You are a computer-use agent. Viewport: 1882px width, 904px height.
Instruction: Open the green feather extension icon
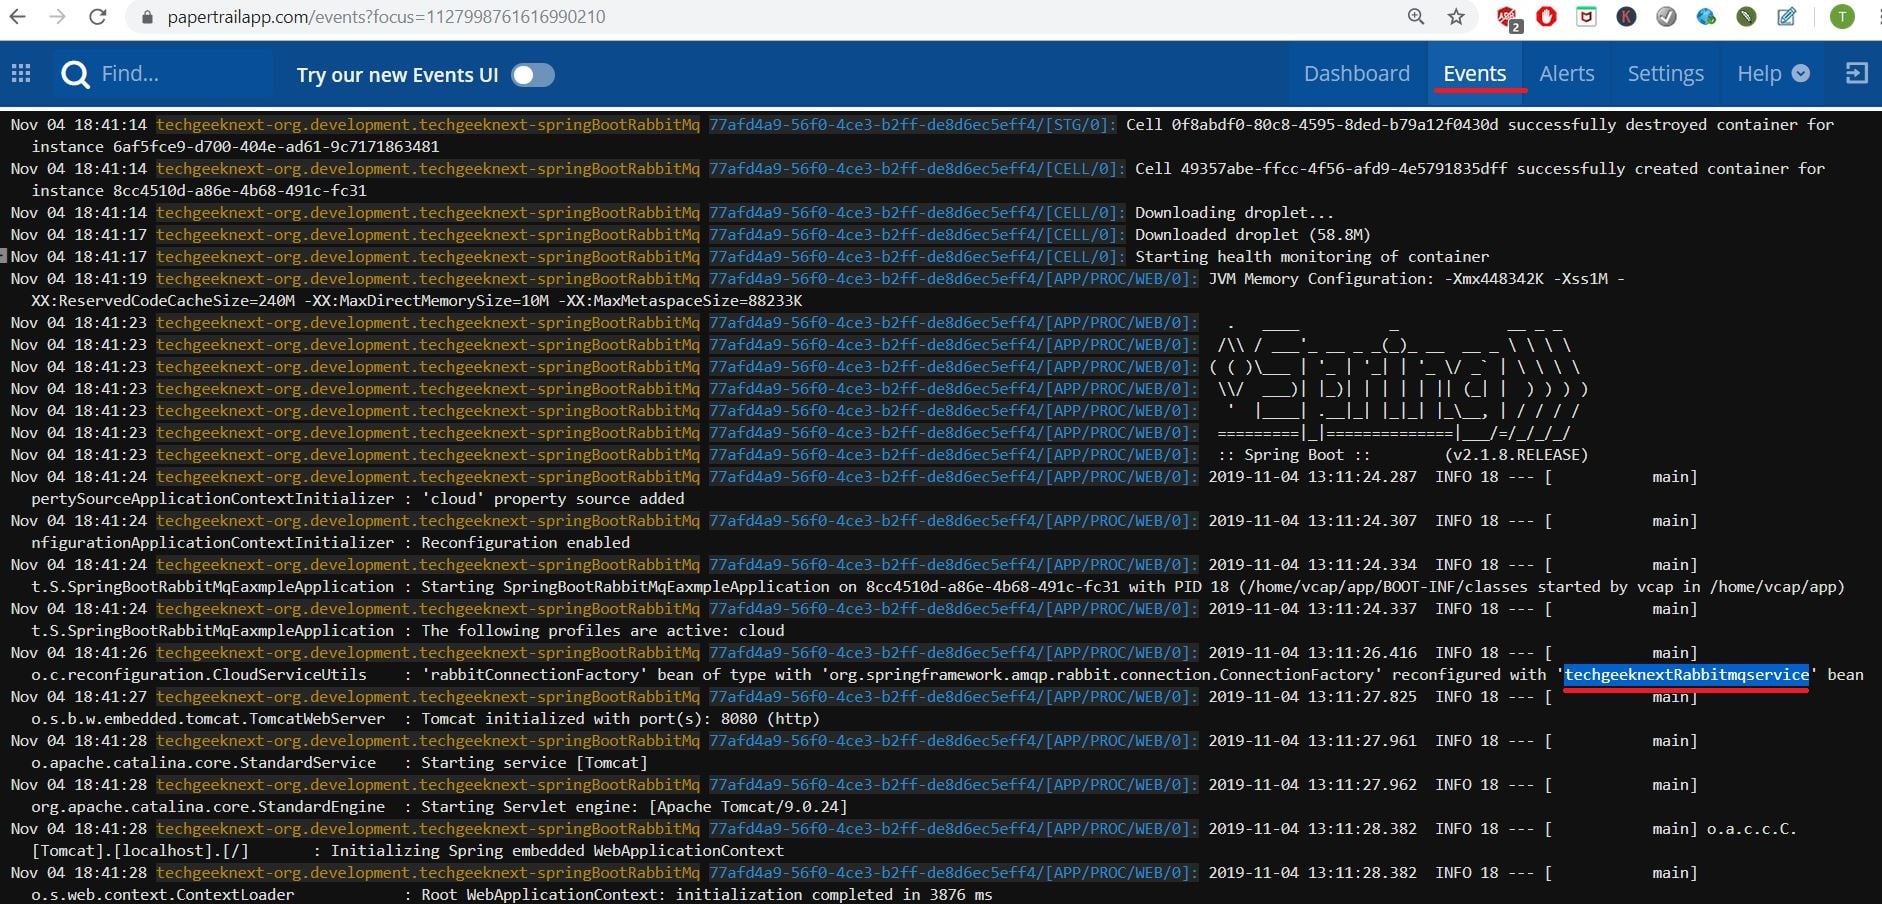[x=1746, y=17]
